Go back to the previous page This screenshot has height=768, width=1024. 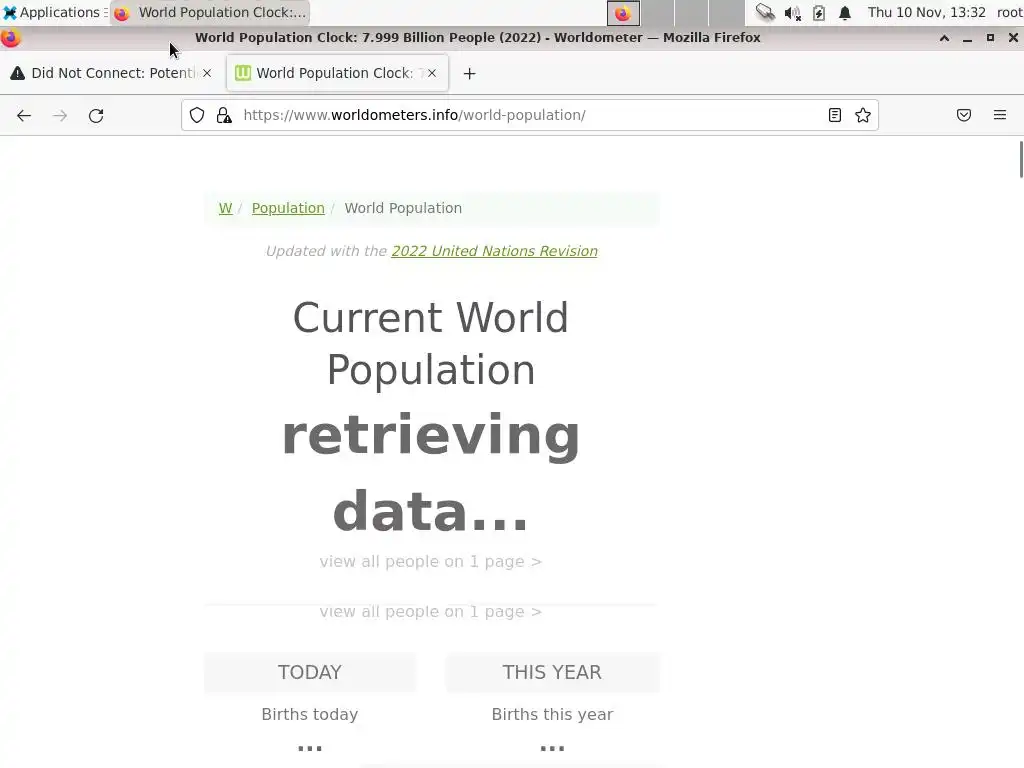pyautogui.click(x=24, y=116)
